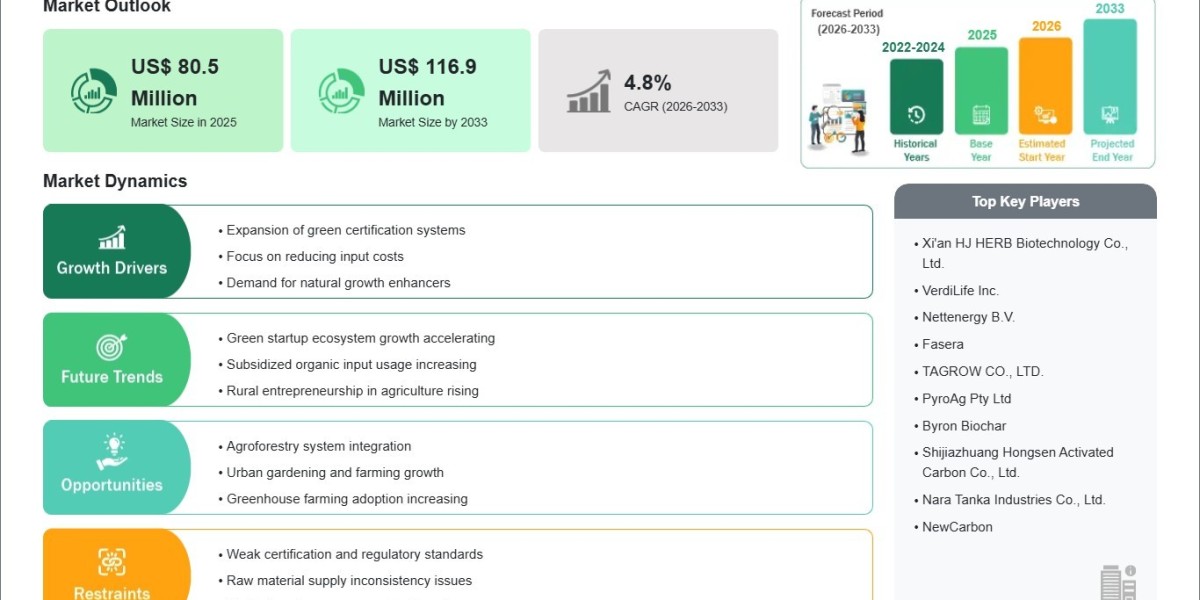This screenshot has height=600, width=1200.
Task: Select the orange Restraints label block
Action: coord(117,565)
